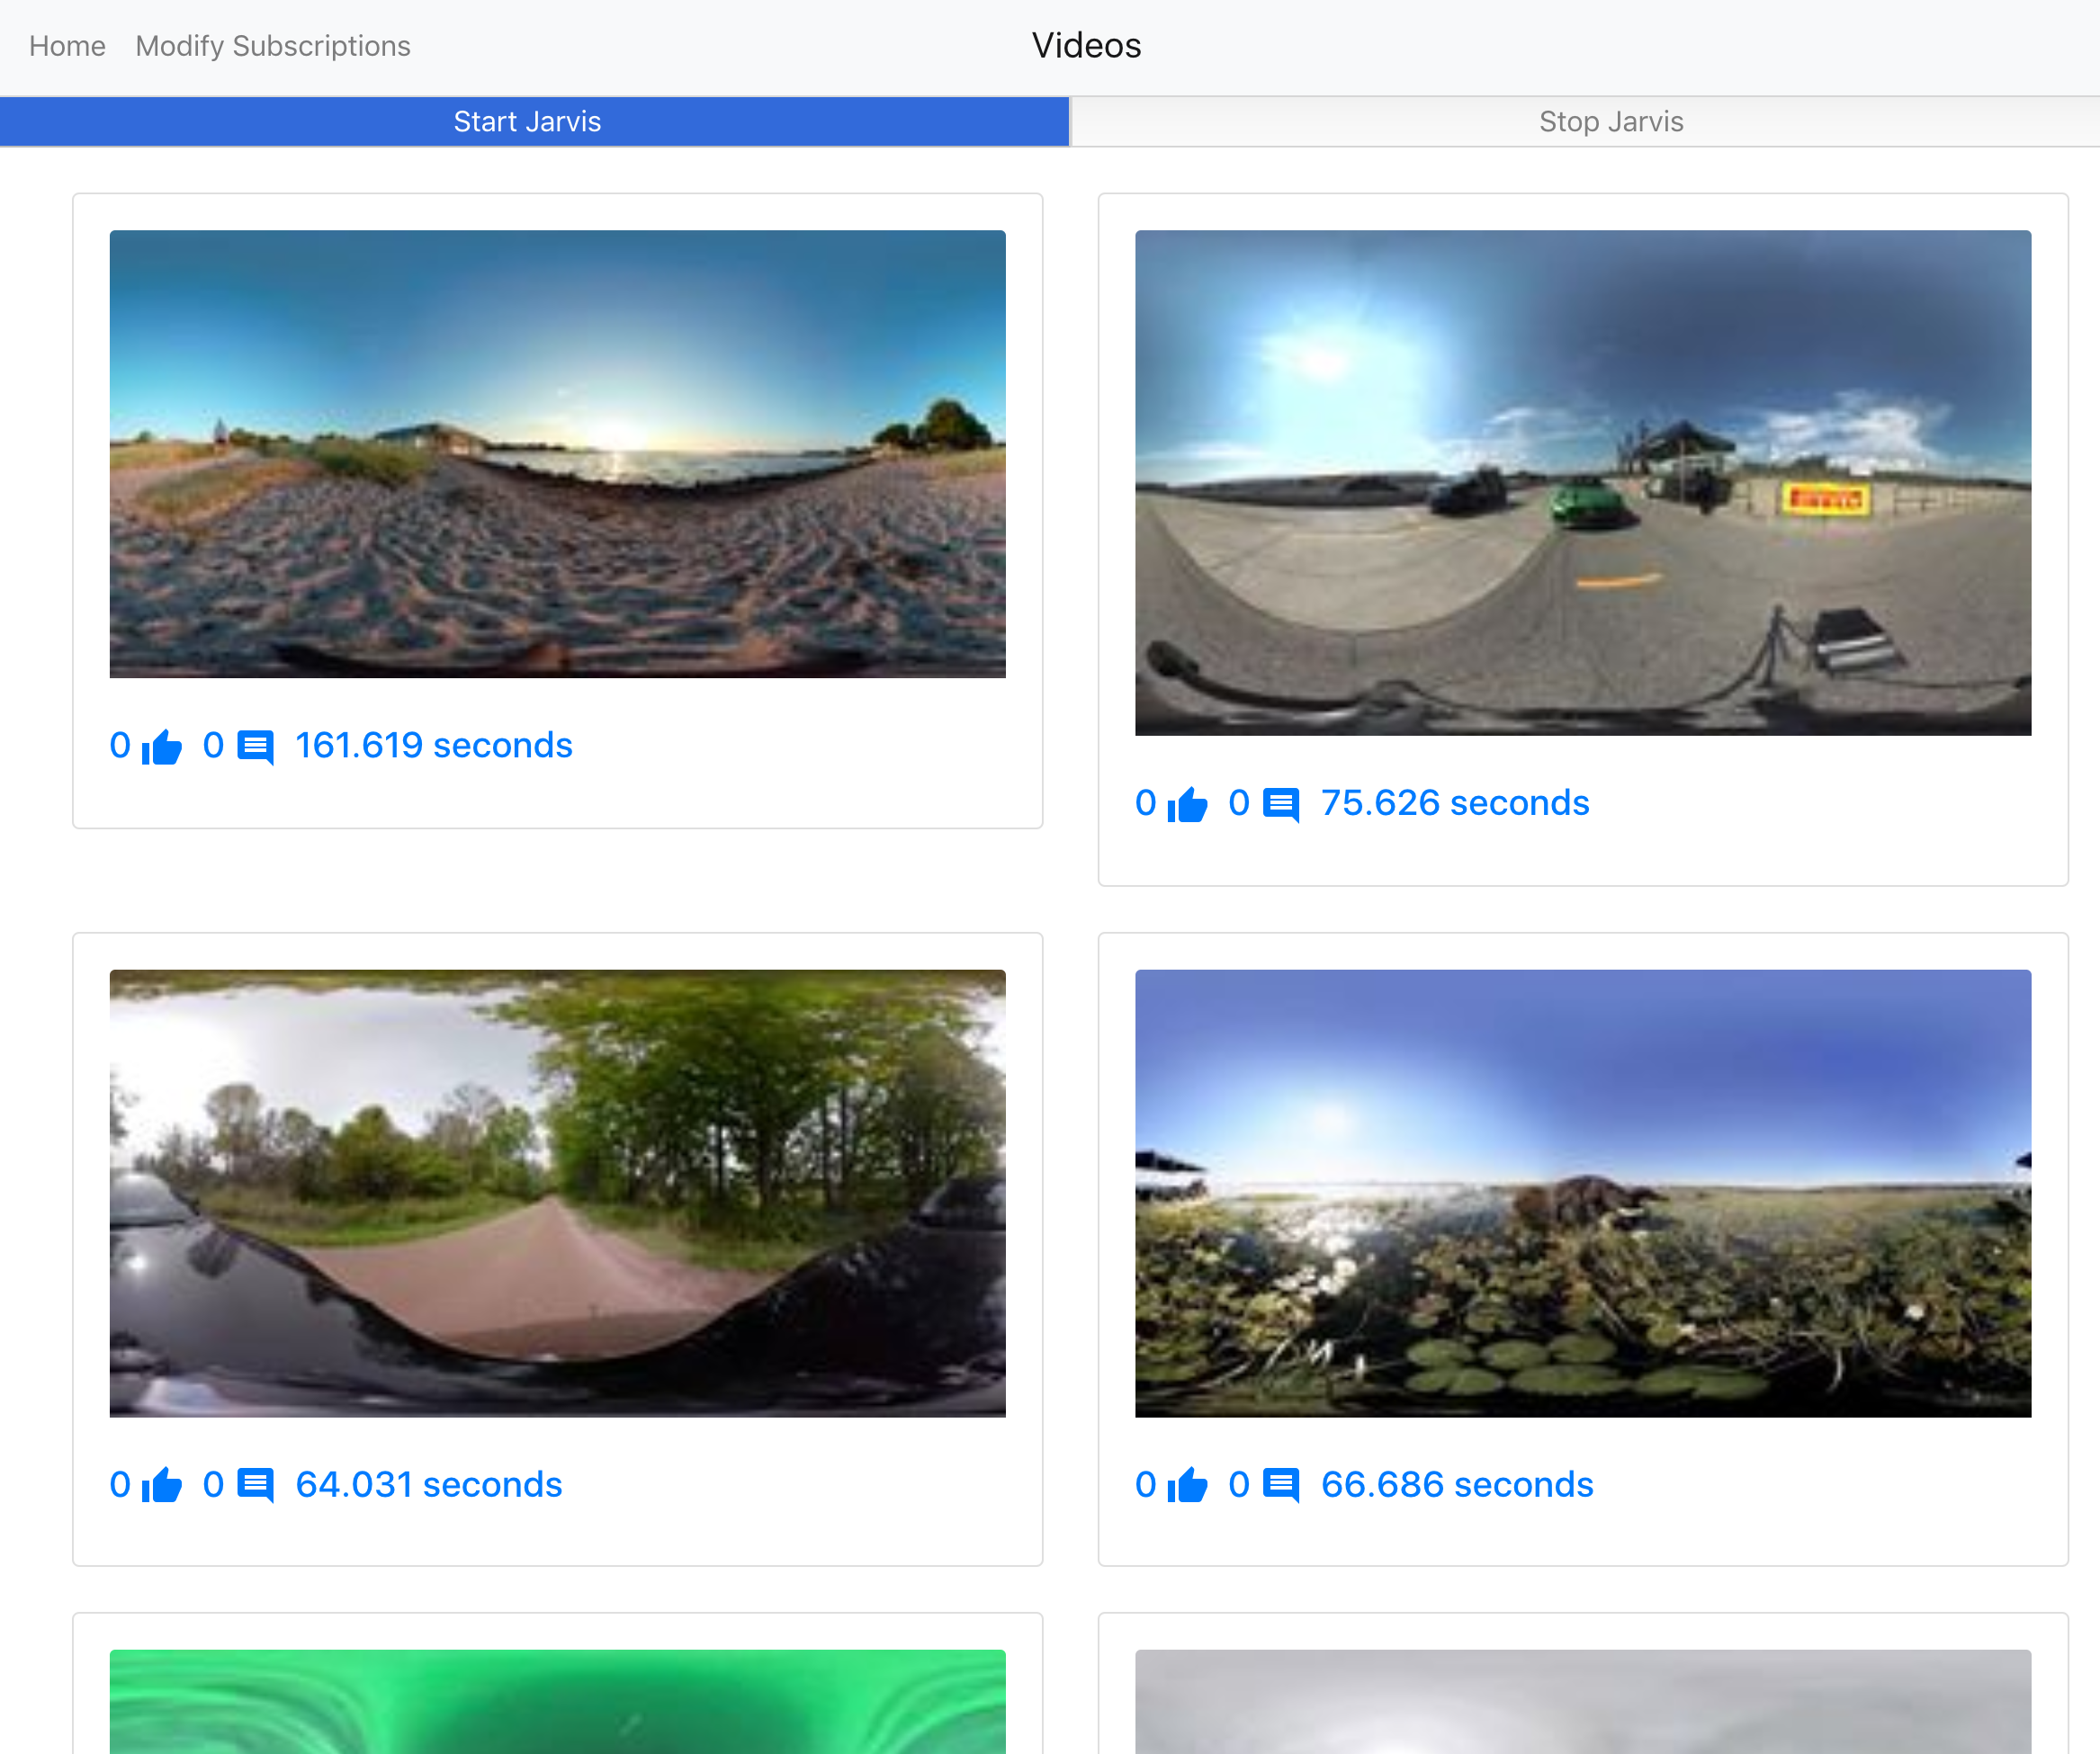The width and height of the screenshot is (2100, 1754).
Task: Go to the Home menu item
Action: point(67,46)
